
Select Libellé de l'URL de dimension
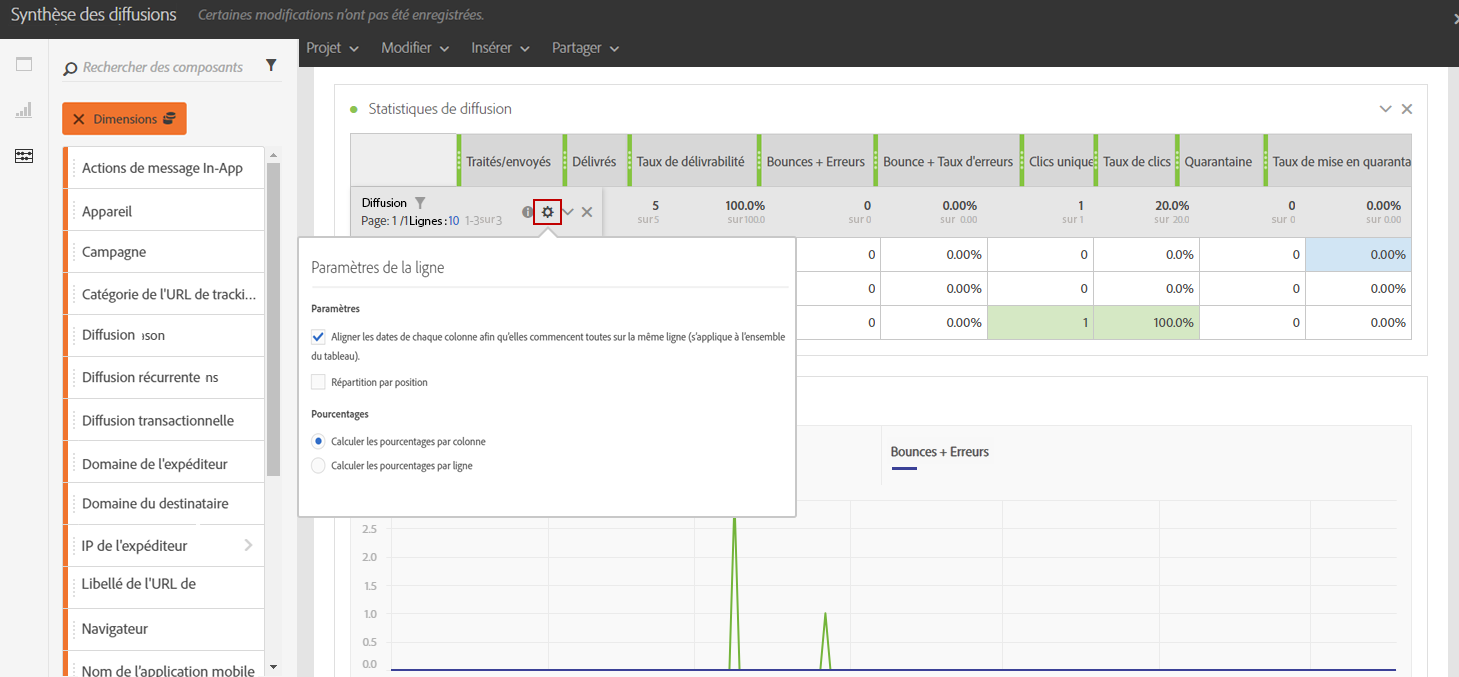coord(163,586)
